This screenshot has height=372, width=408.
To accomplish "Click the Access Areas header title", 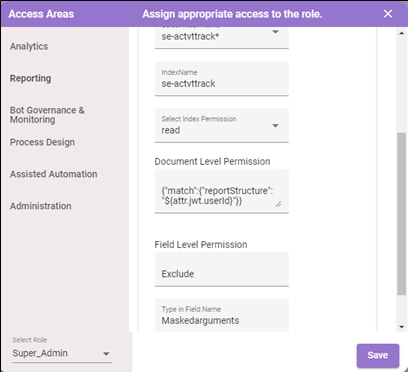I will [x=41, y=14].
